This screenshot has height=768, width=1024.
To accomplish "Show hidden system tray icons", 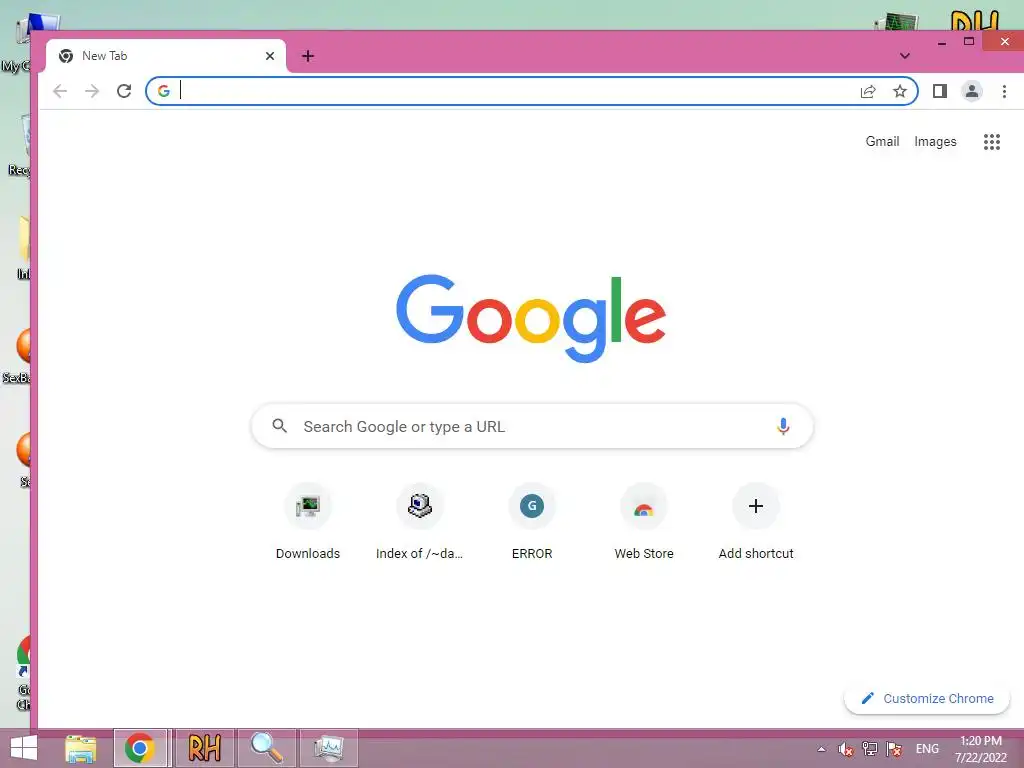I will click(821, 749).
